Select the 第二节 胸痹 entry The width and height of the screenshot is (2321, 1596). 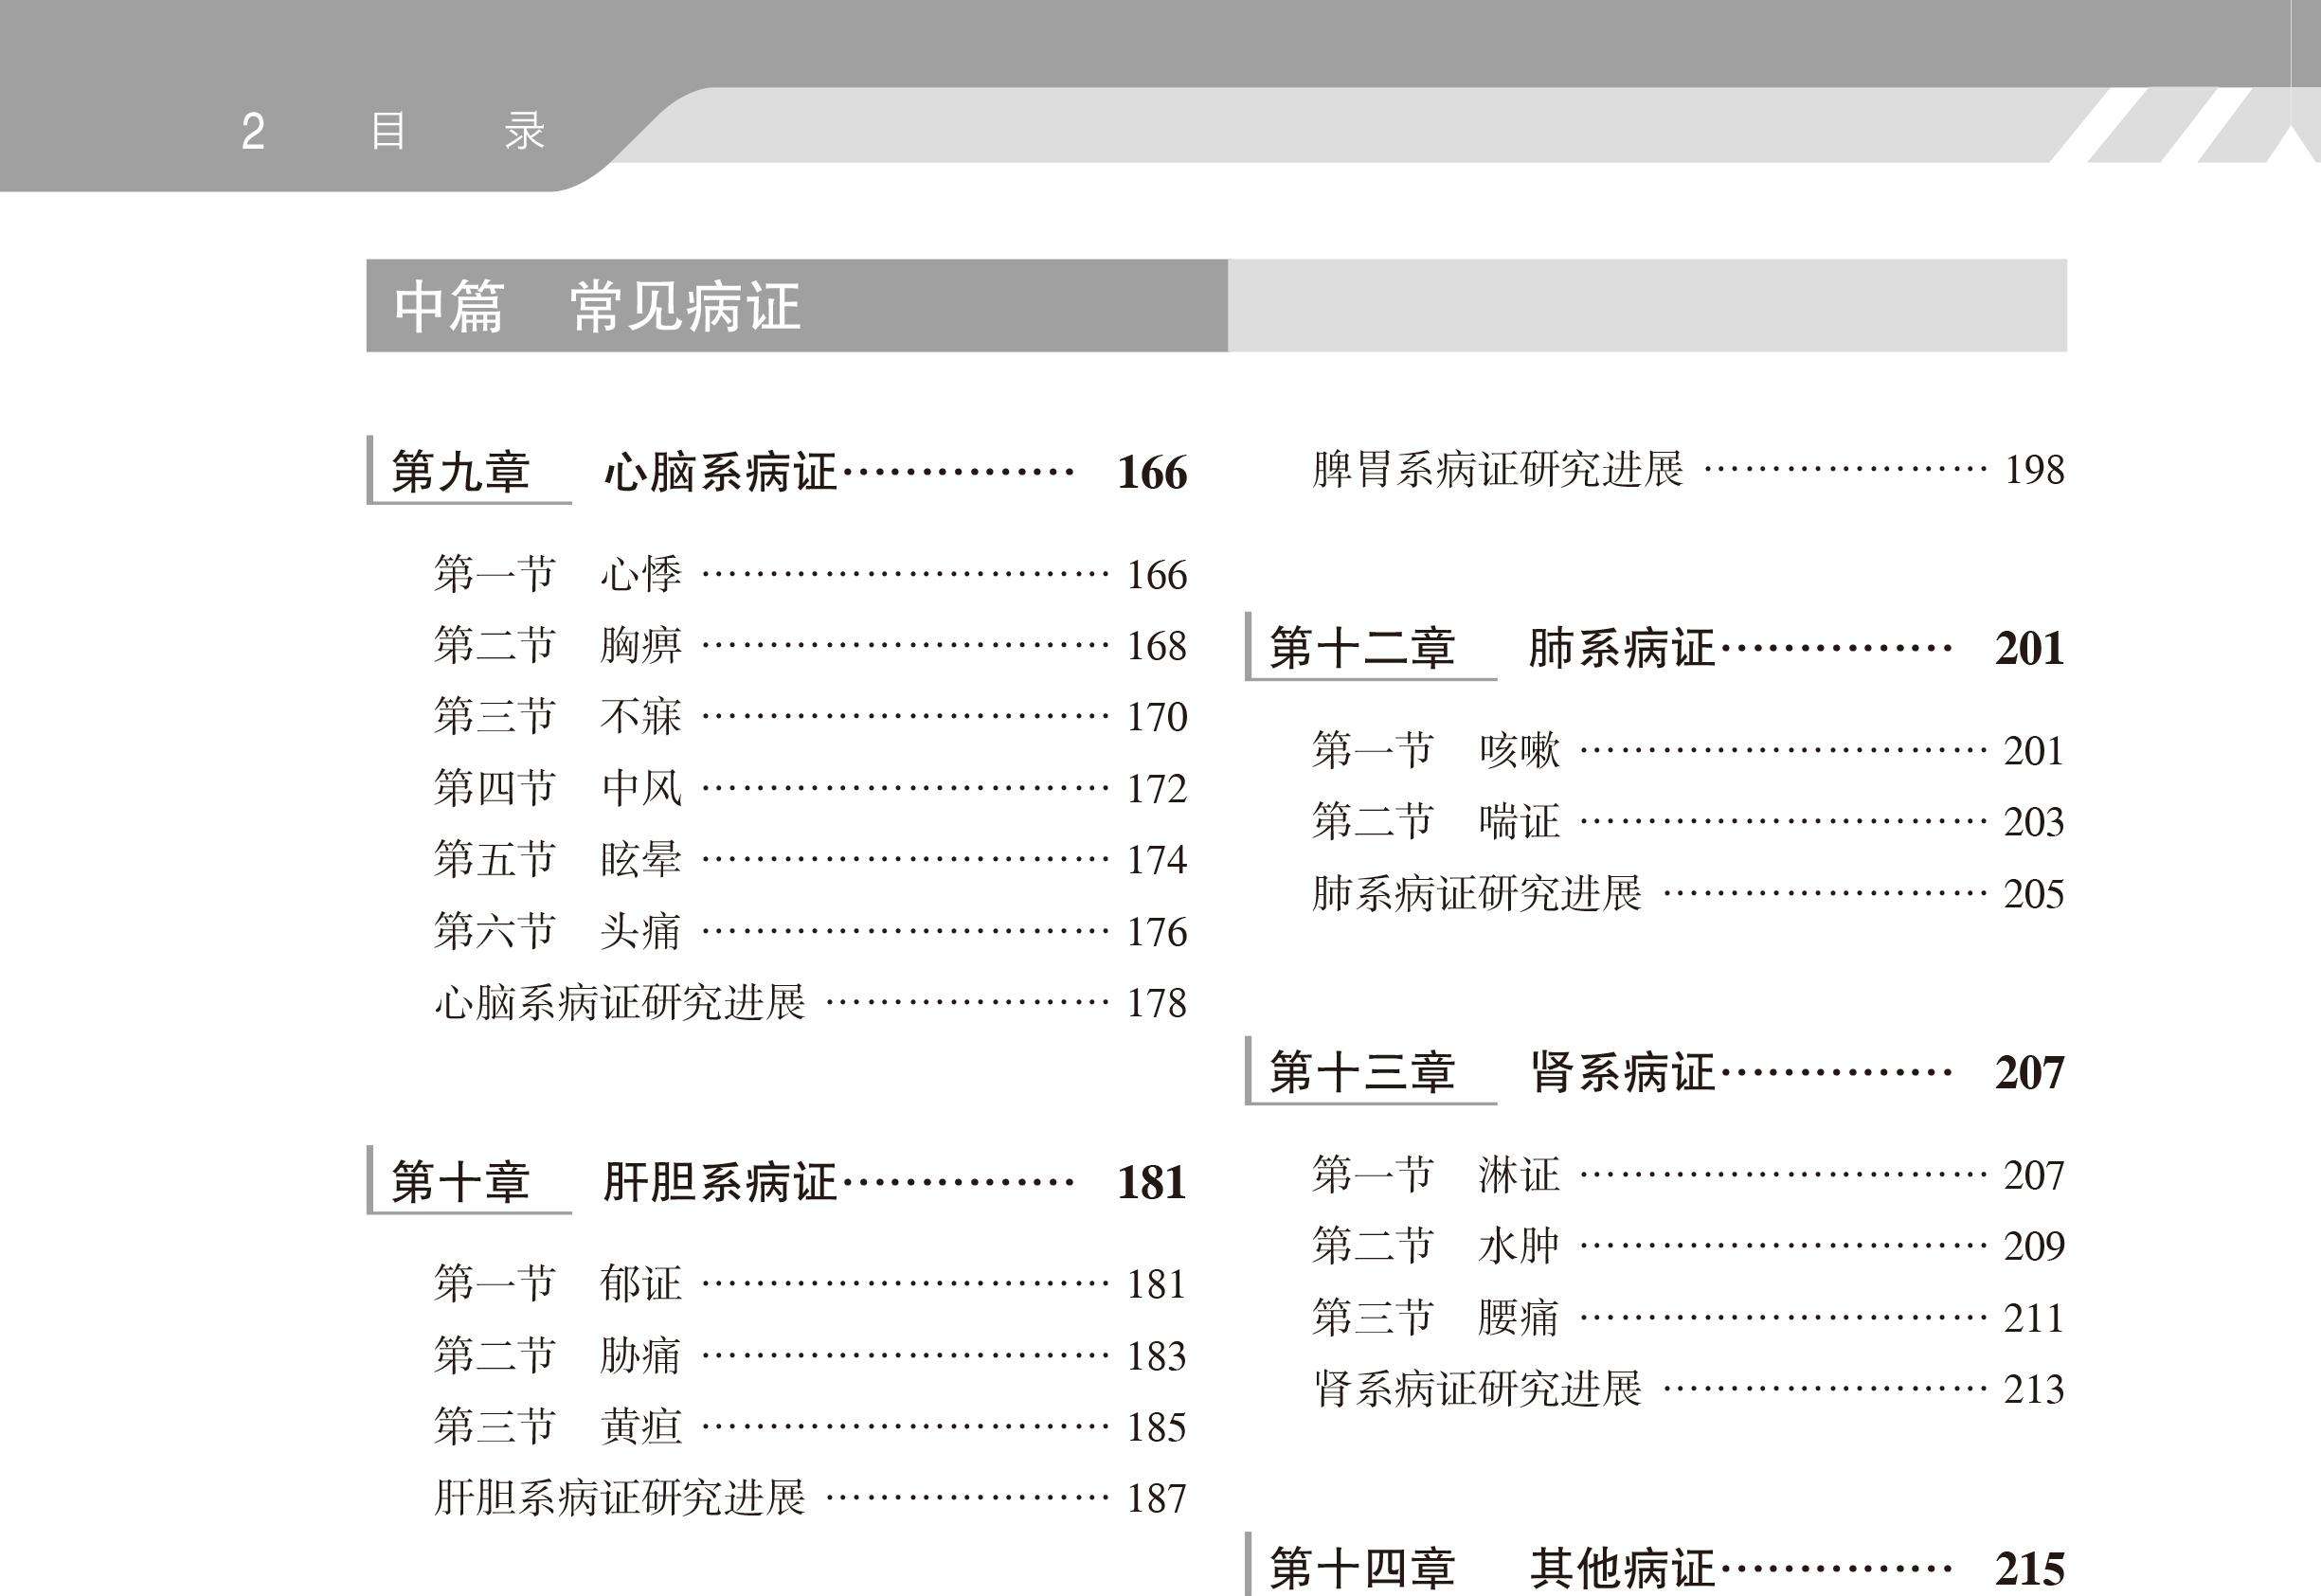640,646
